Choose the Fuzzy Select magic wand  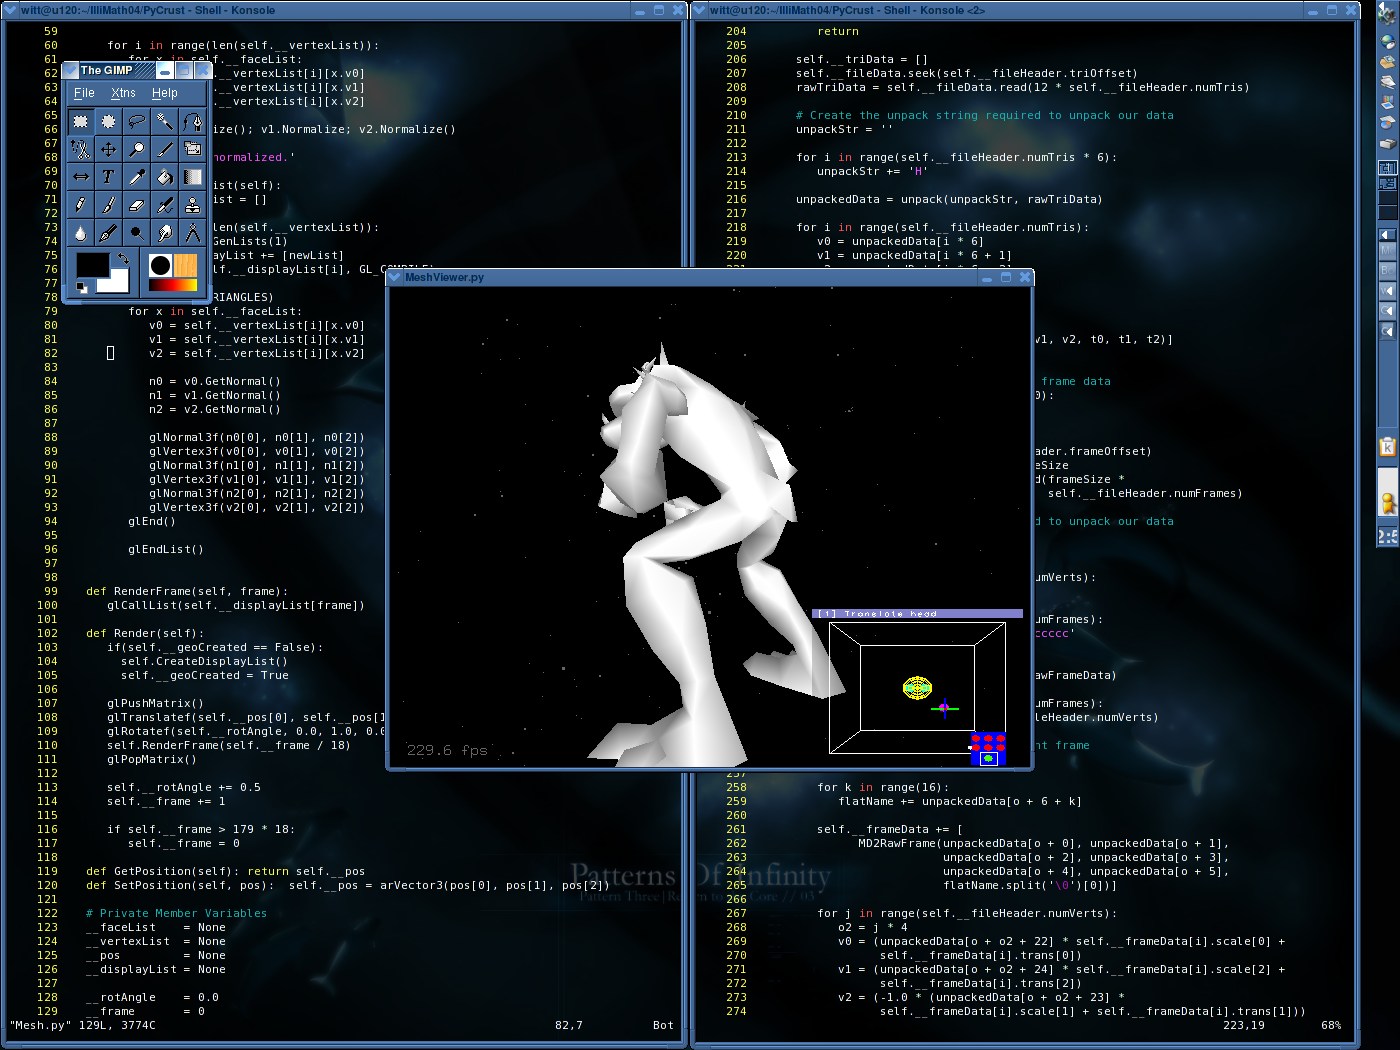165,121
